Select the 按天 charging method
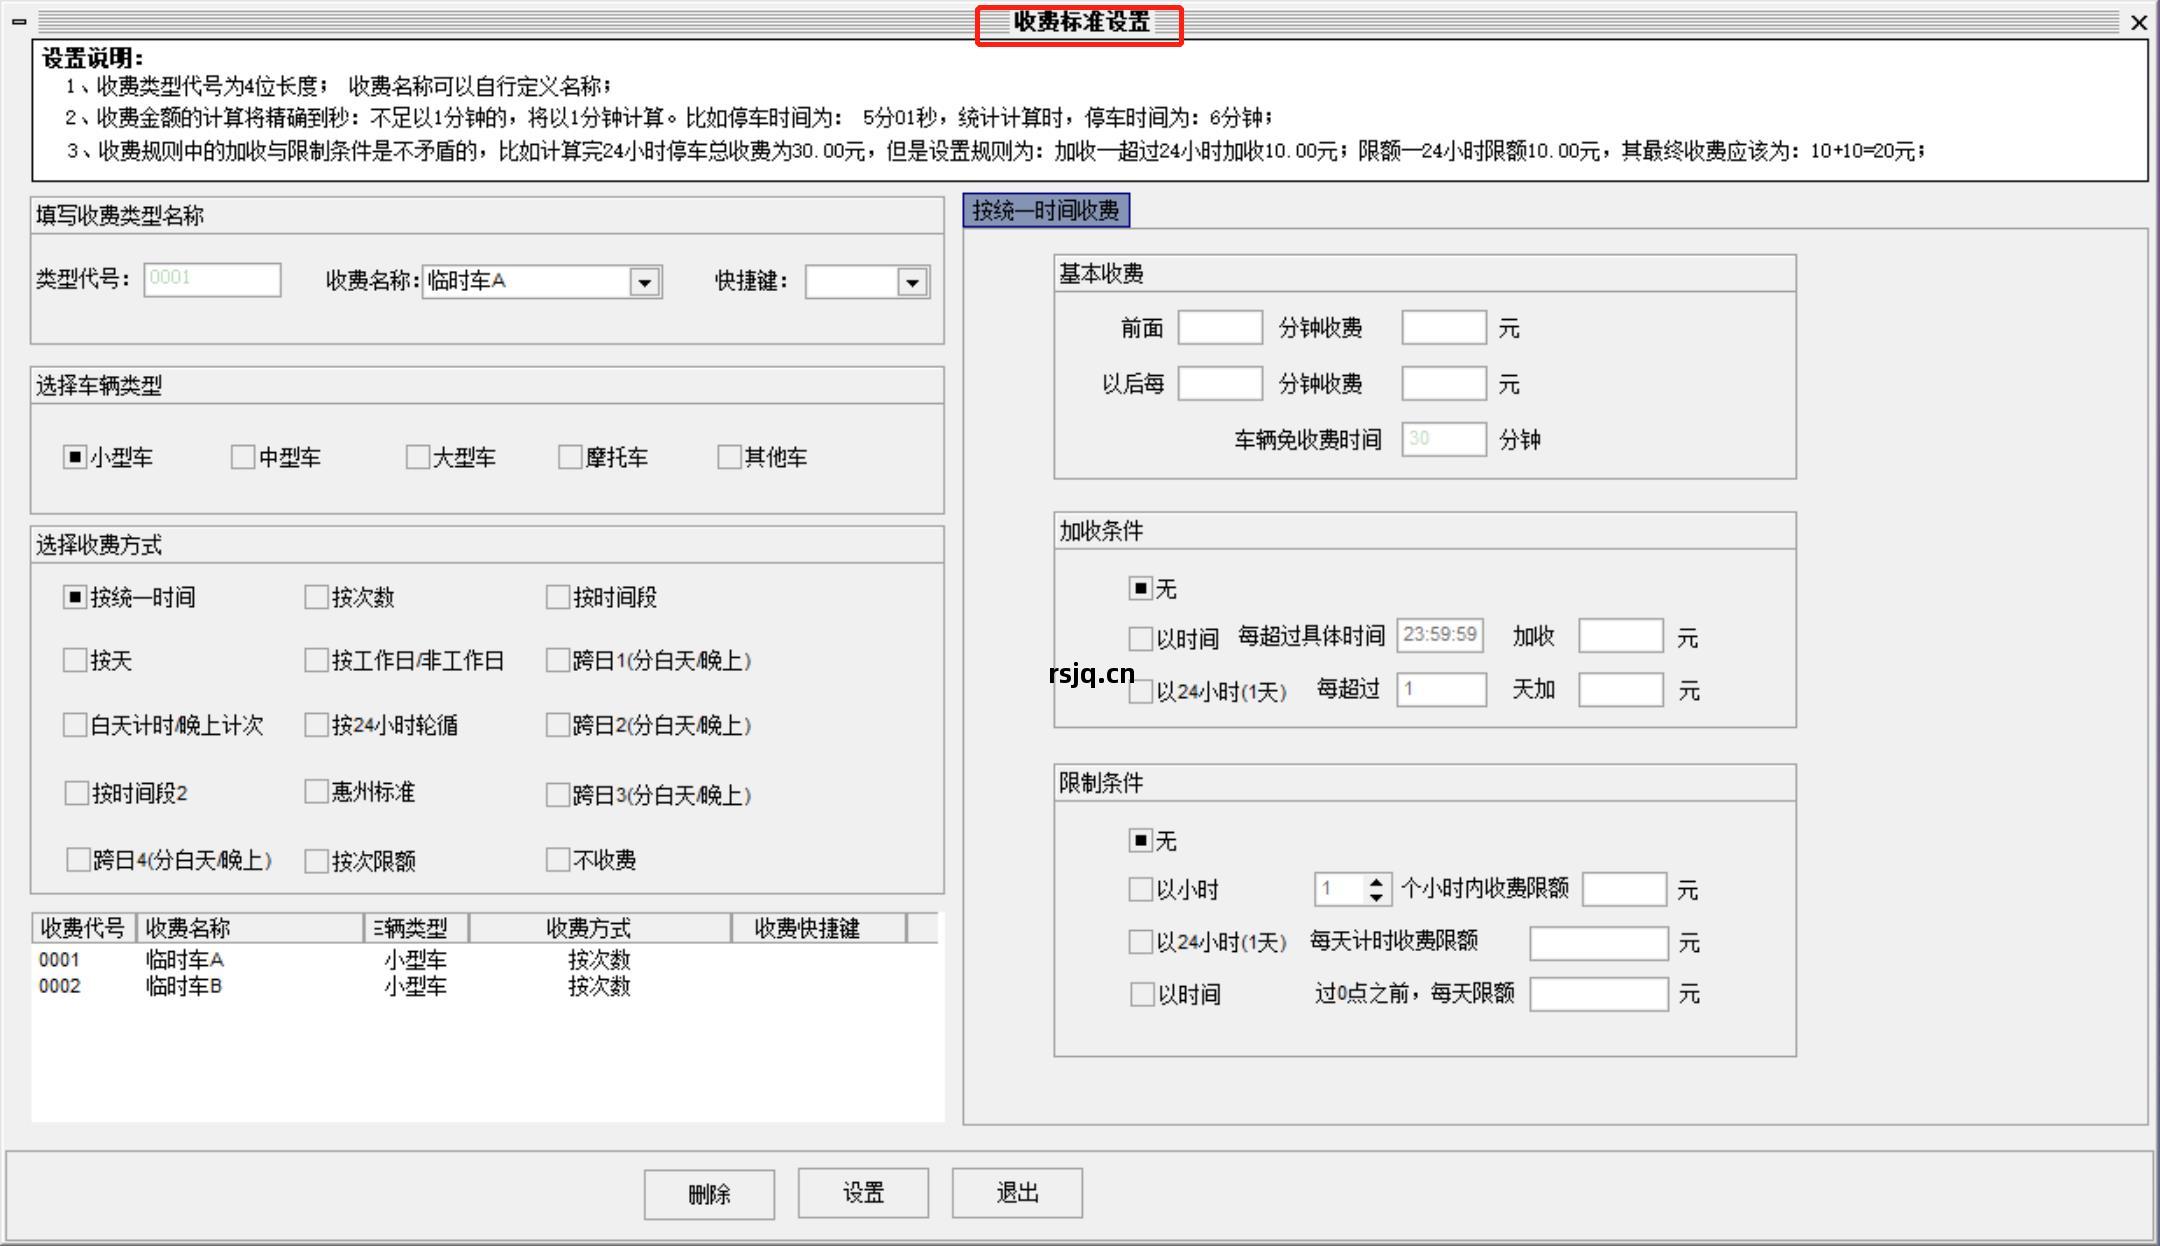This screenshot has height=1246, width=2160. point(77,660)
